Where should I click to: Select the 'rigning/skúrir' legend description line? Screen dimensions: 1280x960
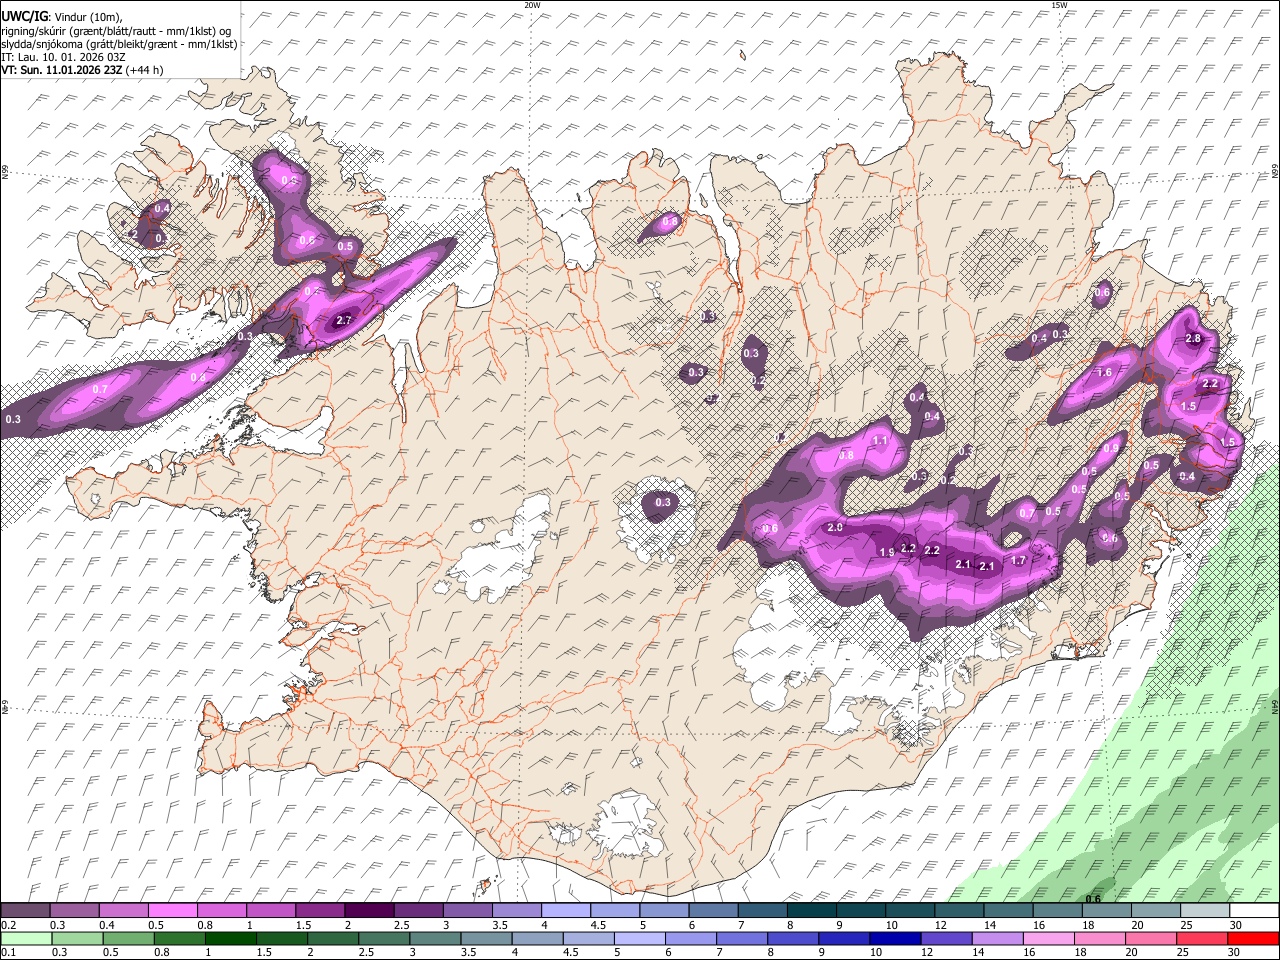[116, 30]
